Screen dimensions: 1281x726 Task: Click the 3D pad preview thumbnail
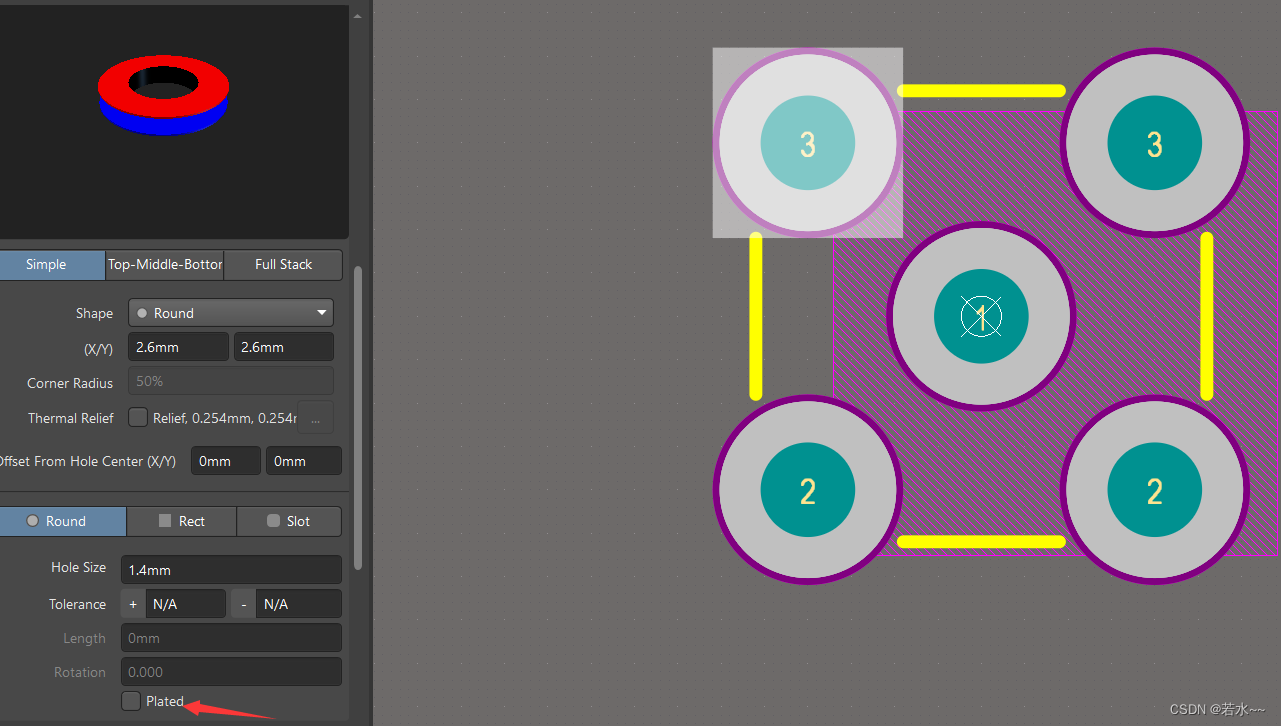[x=163, y=95]
